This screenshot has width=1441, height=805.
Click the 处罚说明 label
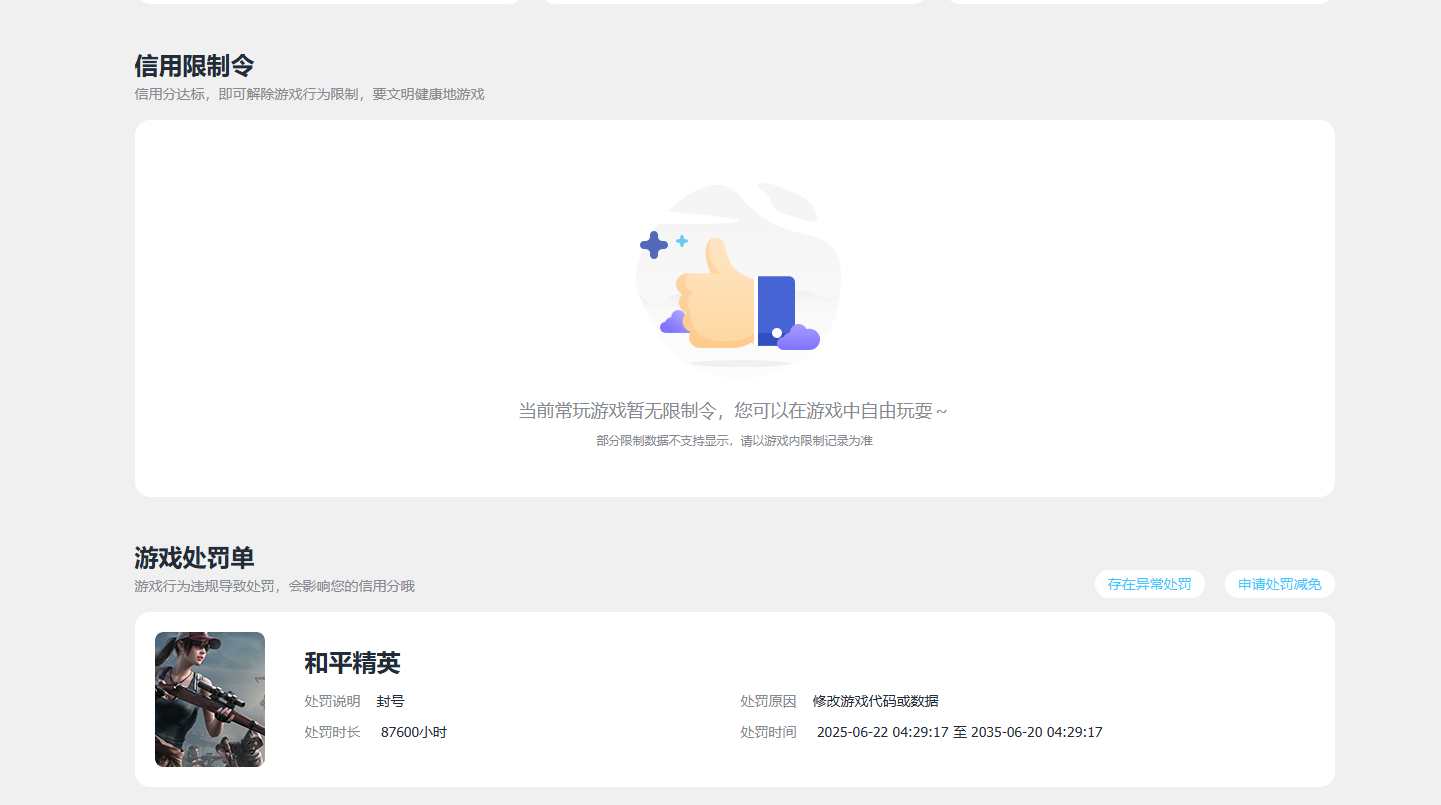click(x=332, y=702)
